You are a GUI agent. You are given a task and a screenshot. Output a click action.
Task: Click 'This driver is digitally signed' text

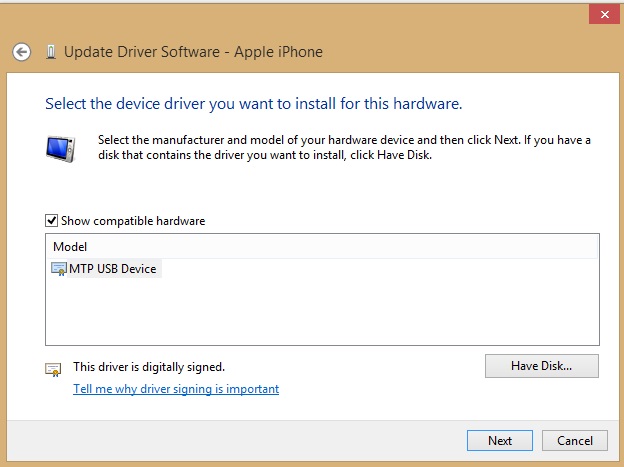(149, 367)
